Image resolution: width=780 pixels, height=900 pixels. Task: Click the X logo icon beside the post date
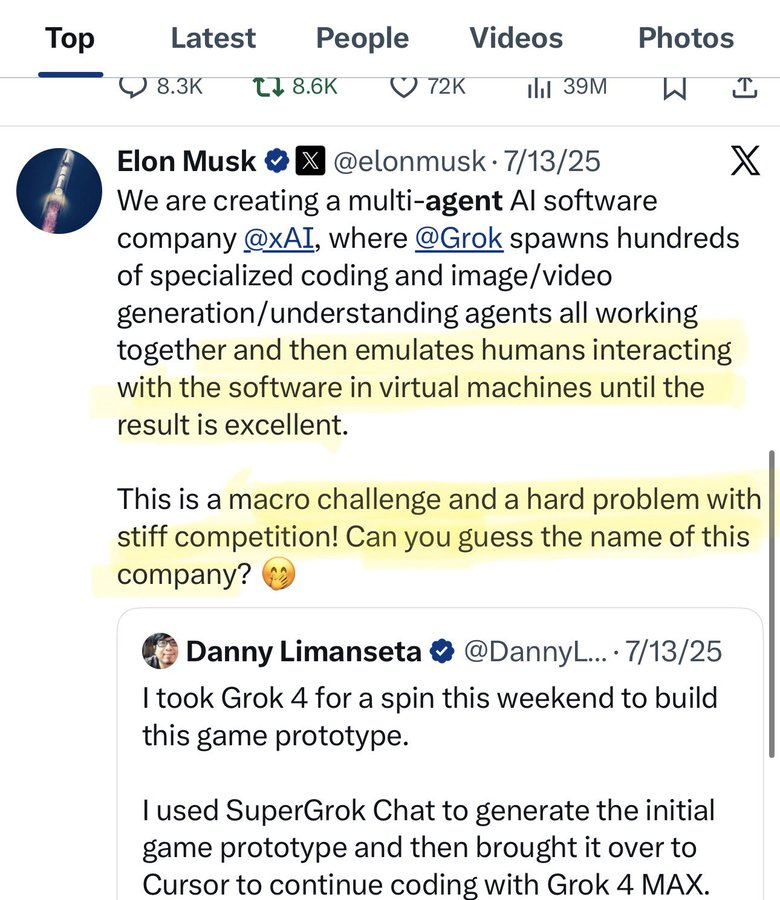point(745,160)
